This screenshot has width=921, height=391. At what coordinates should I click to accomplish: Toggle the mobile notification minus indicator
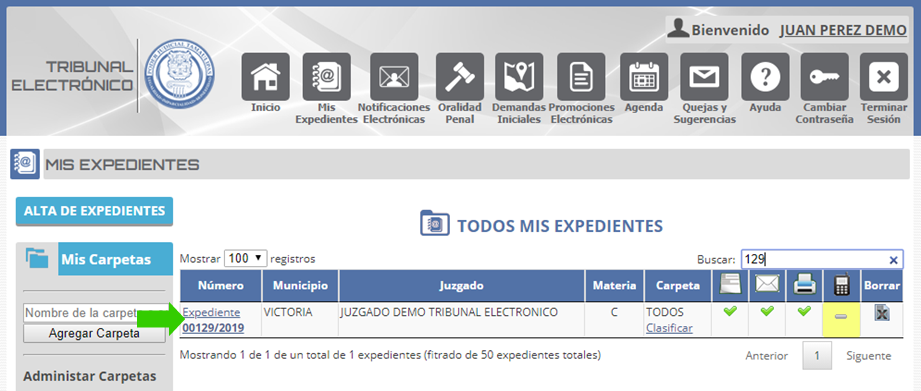point(841,316)
